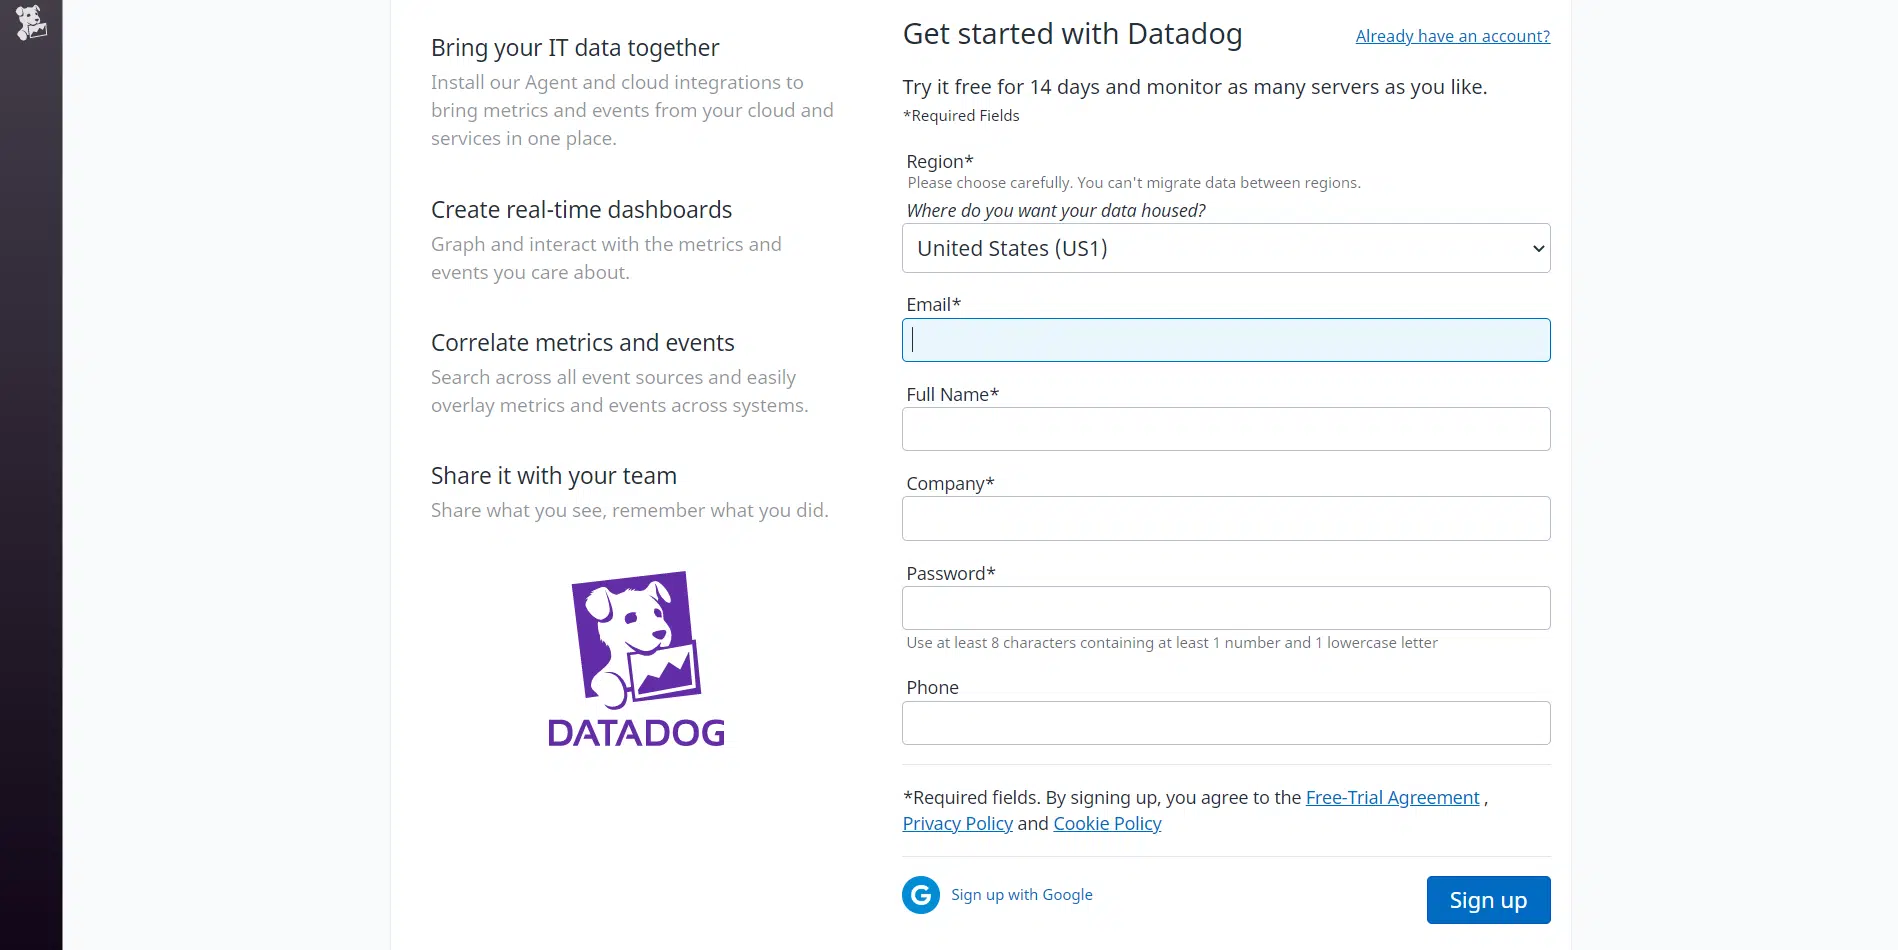Select the Company text box
Screen dimensions: 1898x950
click(1226, 519)
